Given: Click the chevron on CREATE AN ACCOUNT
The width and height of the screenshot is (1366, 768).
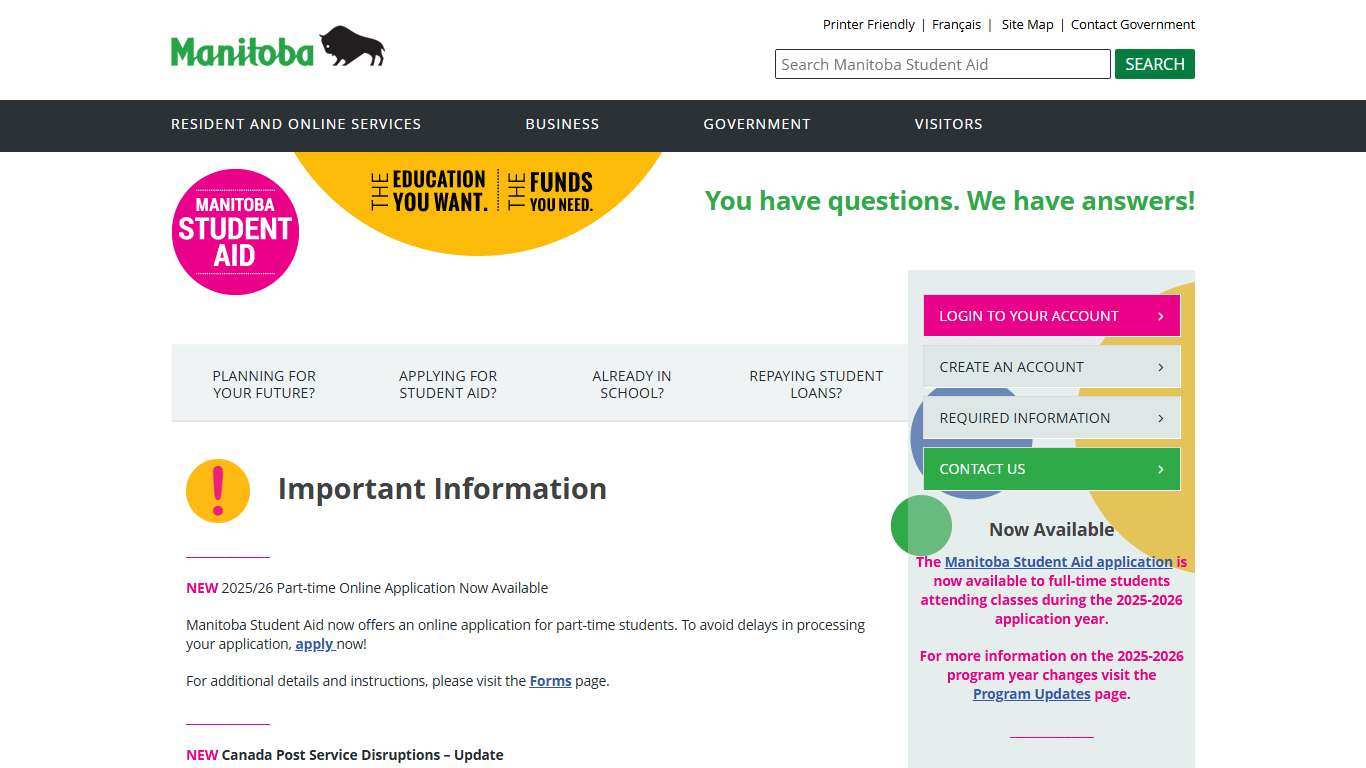Looking at the screenshot, I should pos(1161,366).
